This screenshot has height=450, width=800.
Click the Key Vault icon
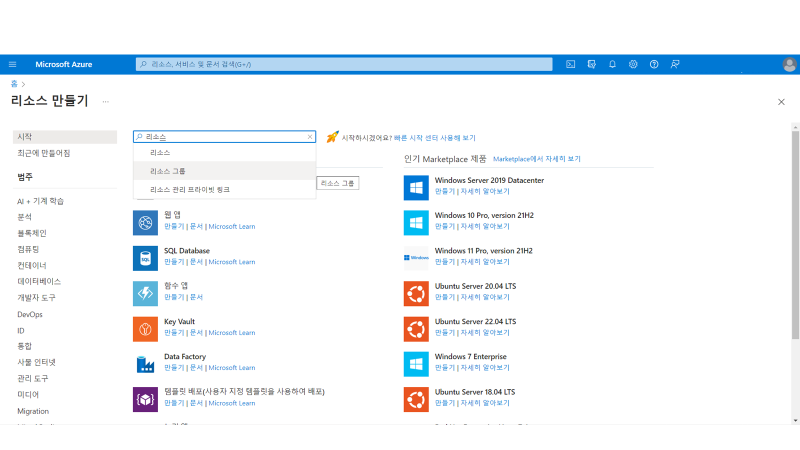click(x=145, y=329)
